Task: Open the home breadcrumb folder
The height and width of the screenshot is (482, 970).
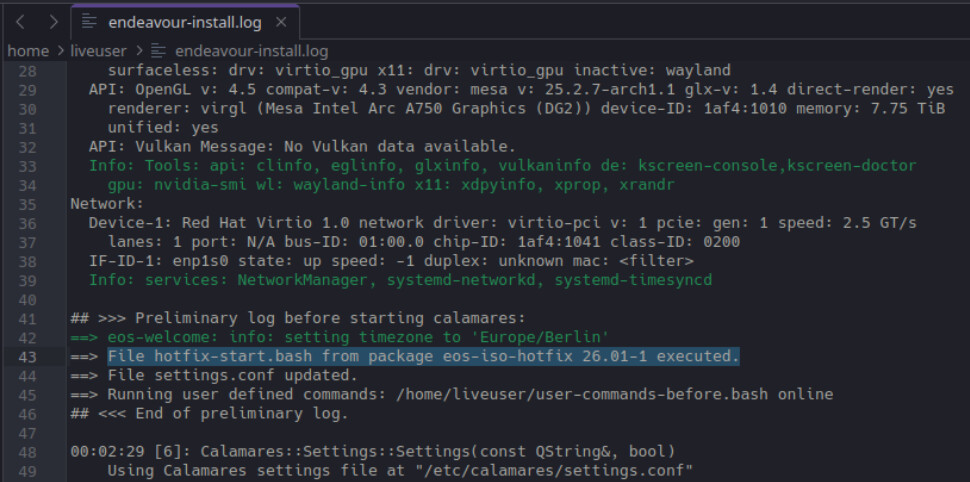Action: click(27, 50)
